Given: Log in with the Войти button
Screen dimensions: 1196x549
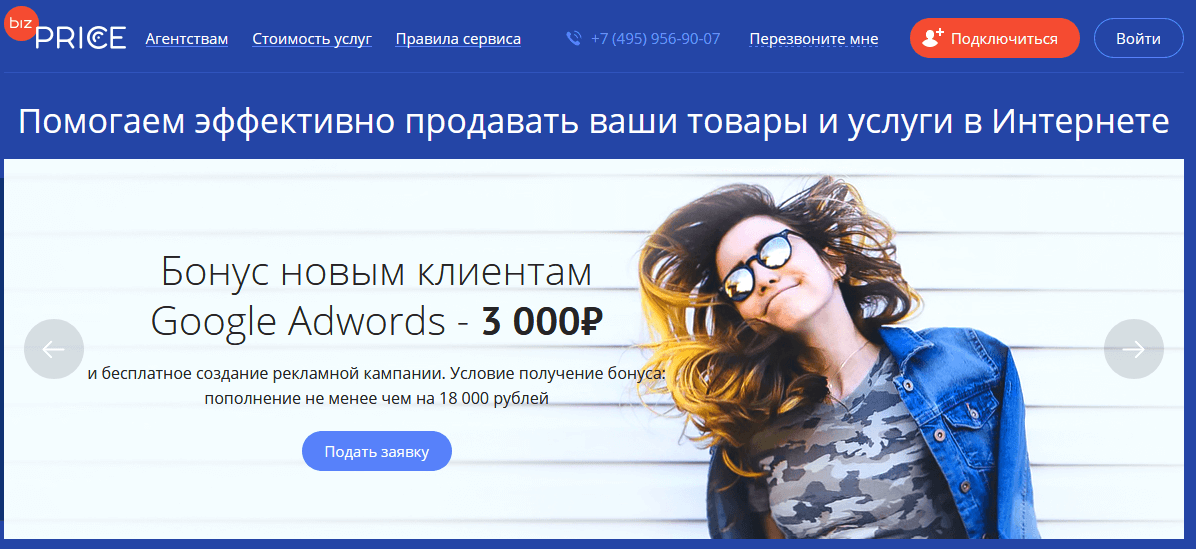Looking at the screenshot, I should click(1138, 38).
